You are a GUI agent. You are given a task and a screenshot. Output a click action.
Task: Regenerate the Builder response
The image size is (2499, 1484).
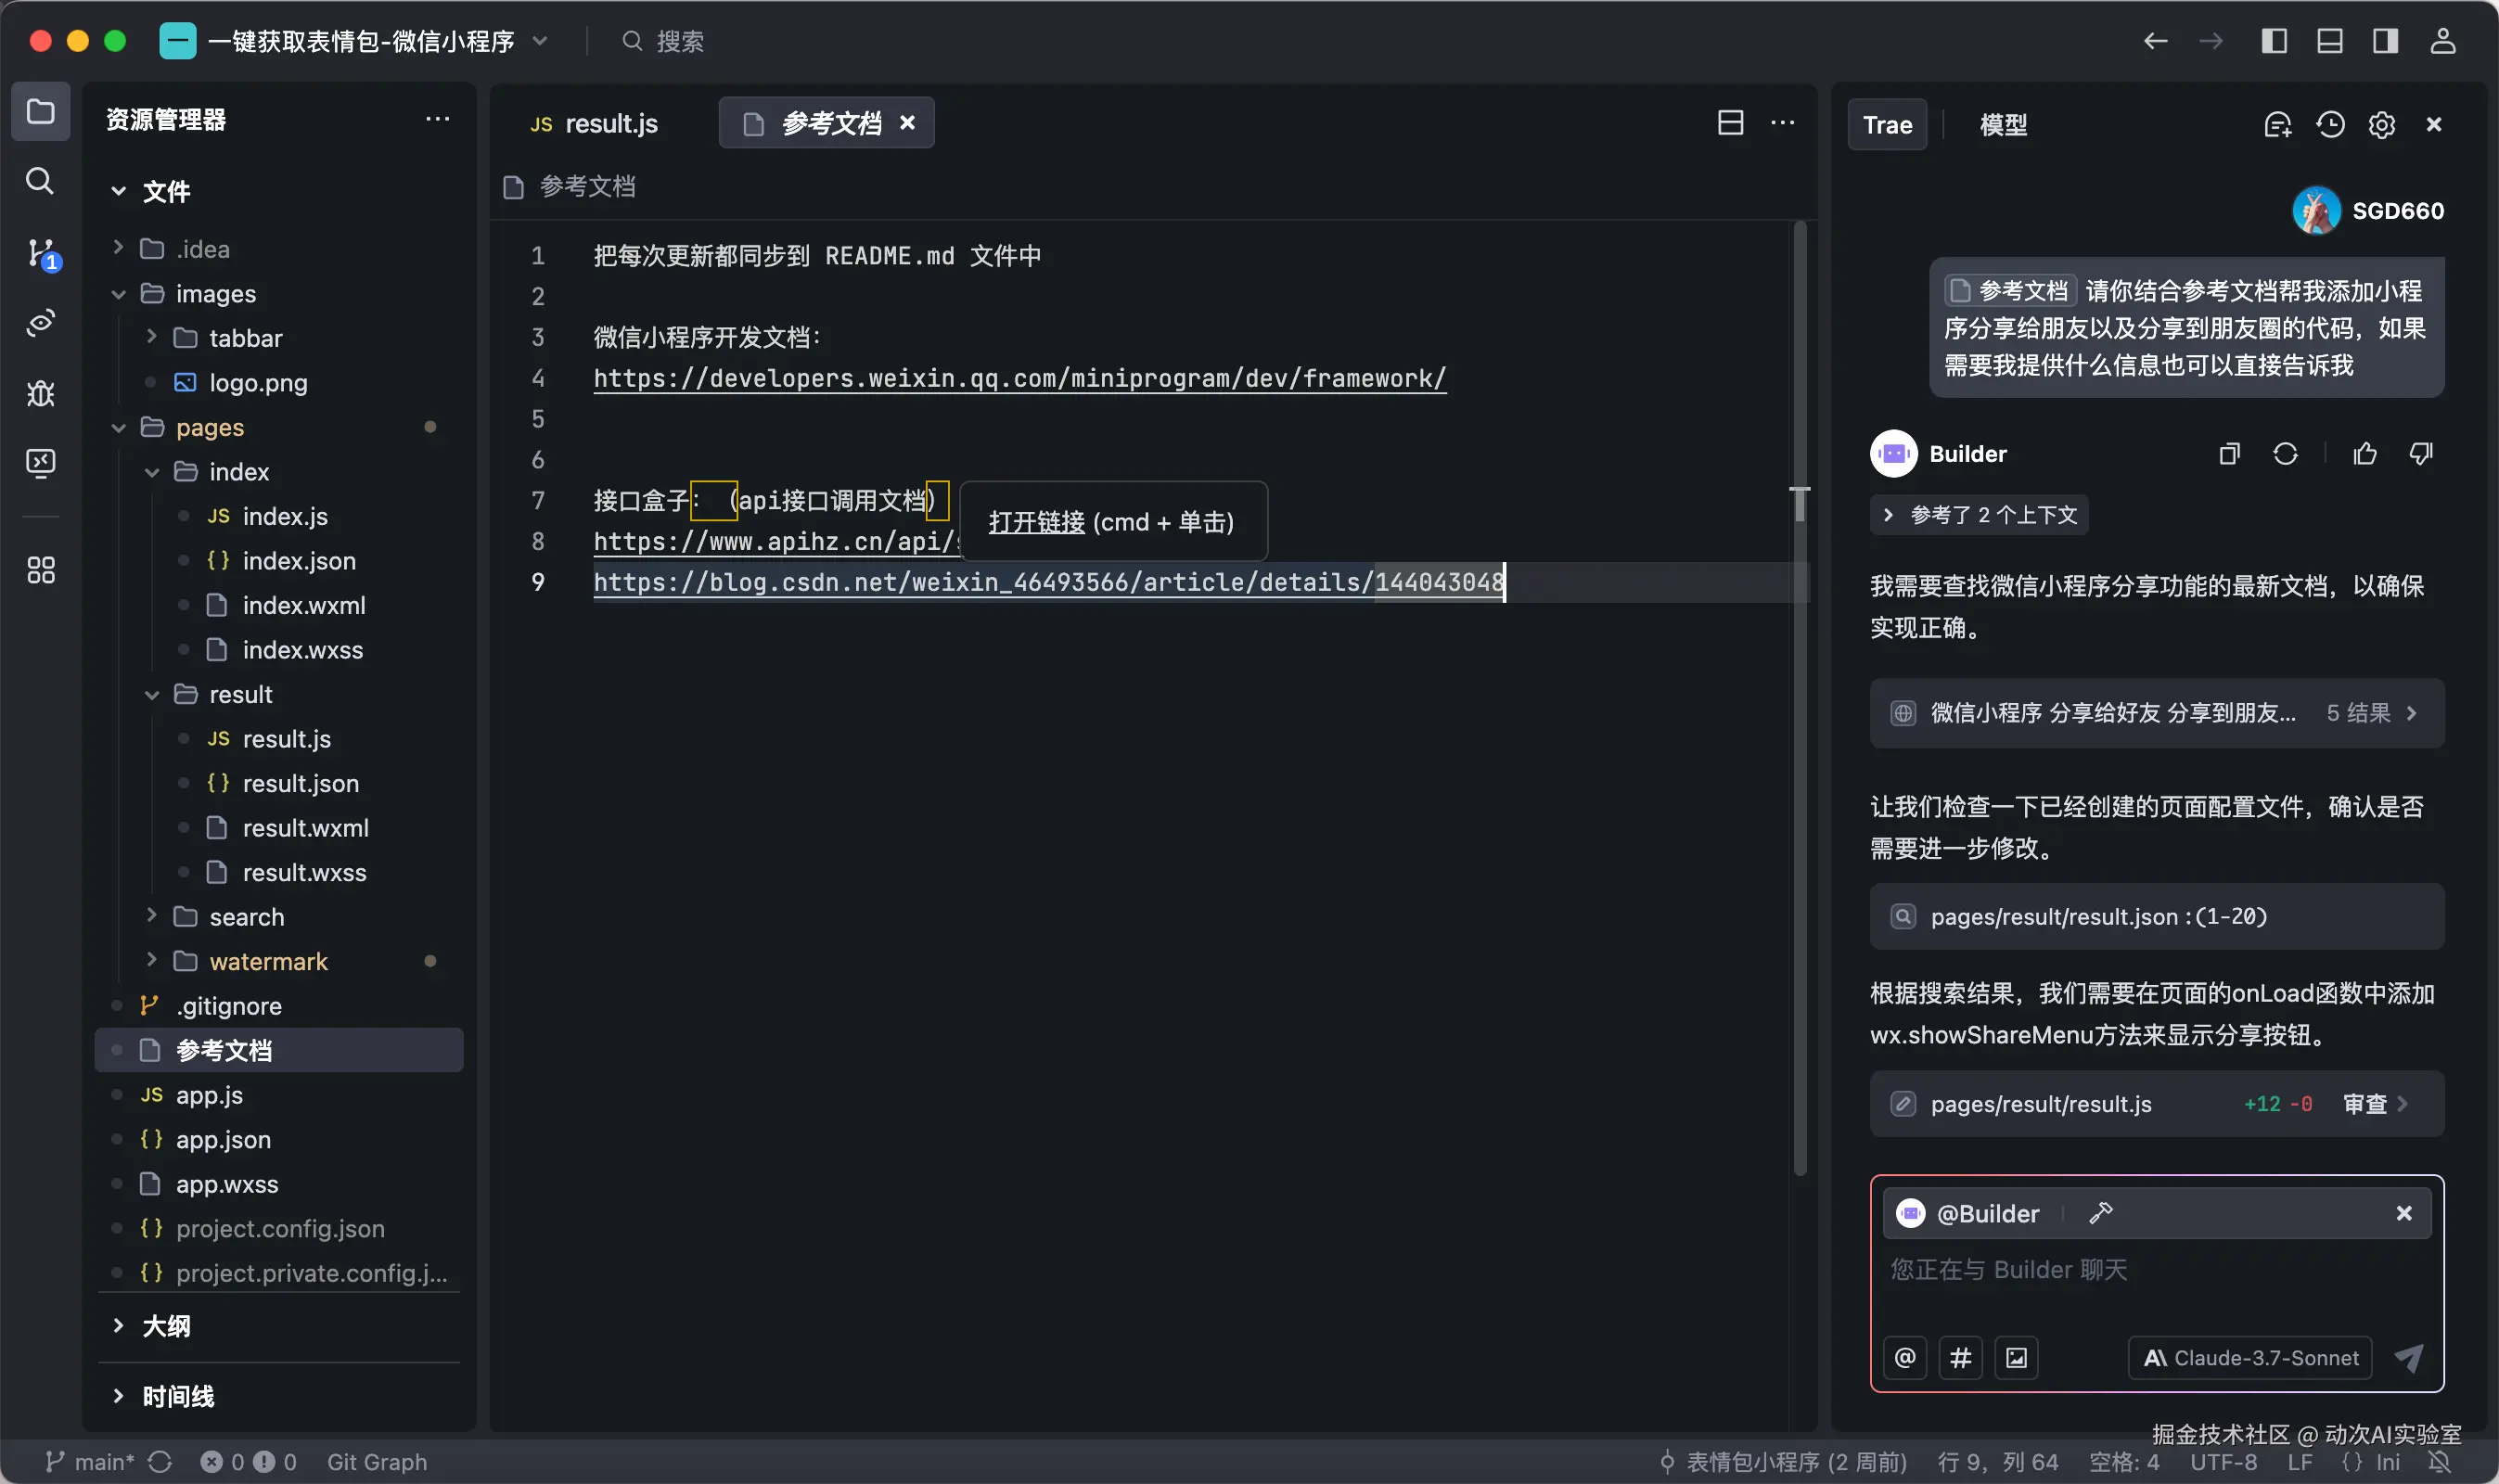pos(2285,454)
